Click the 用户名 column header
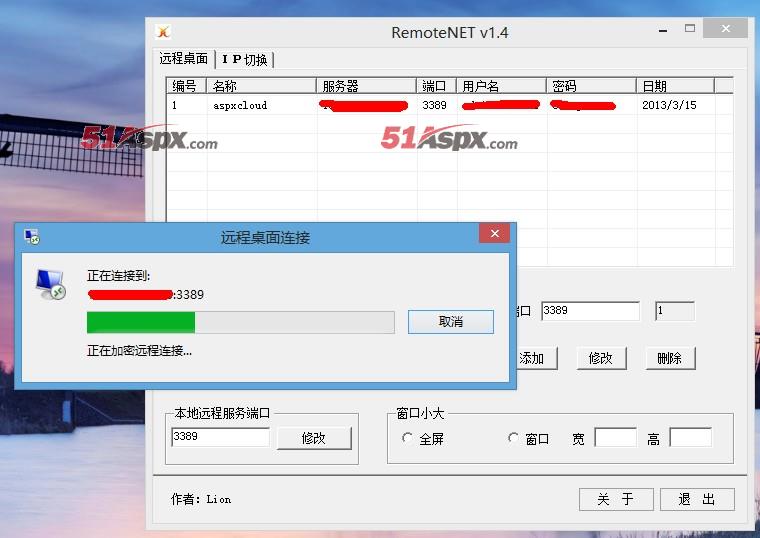Screen dimensions: 760x538 tap(501, 86)
